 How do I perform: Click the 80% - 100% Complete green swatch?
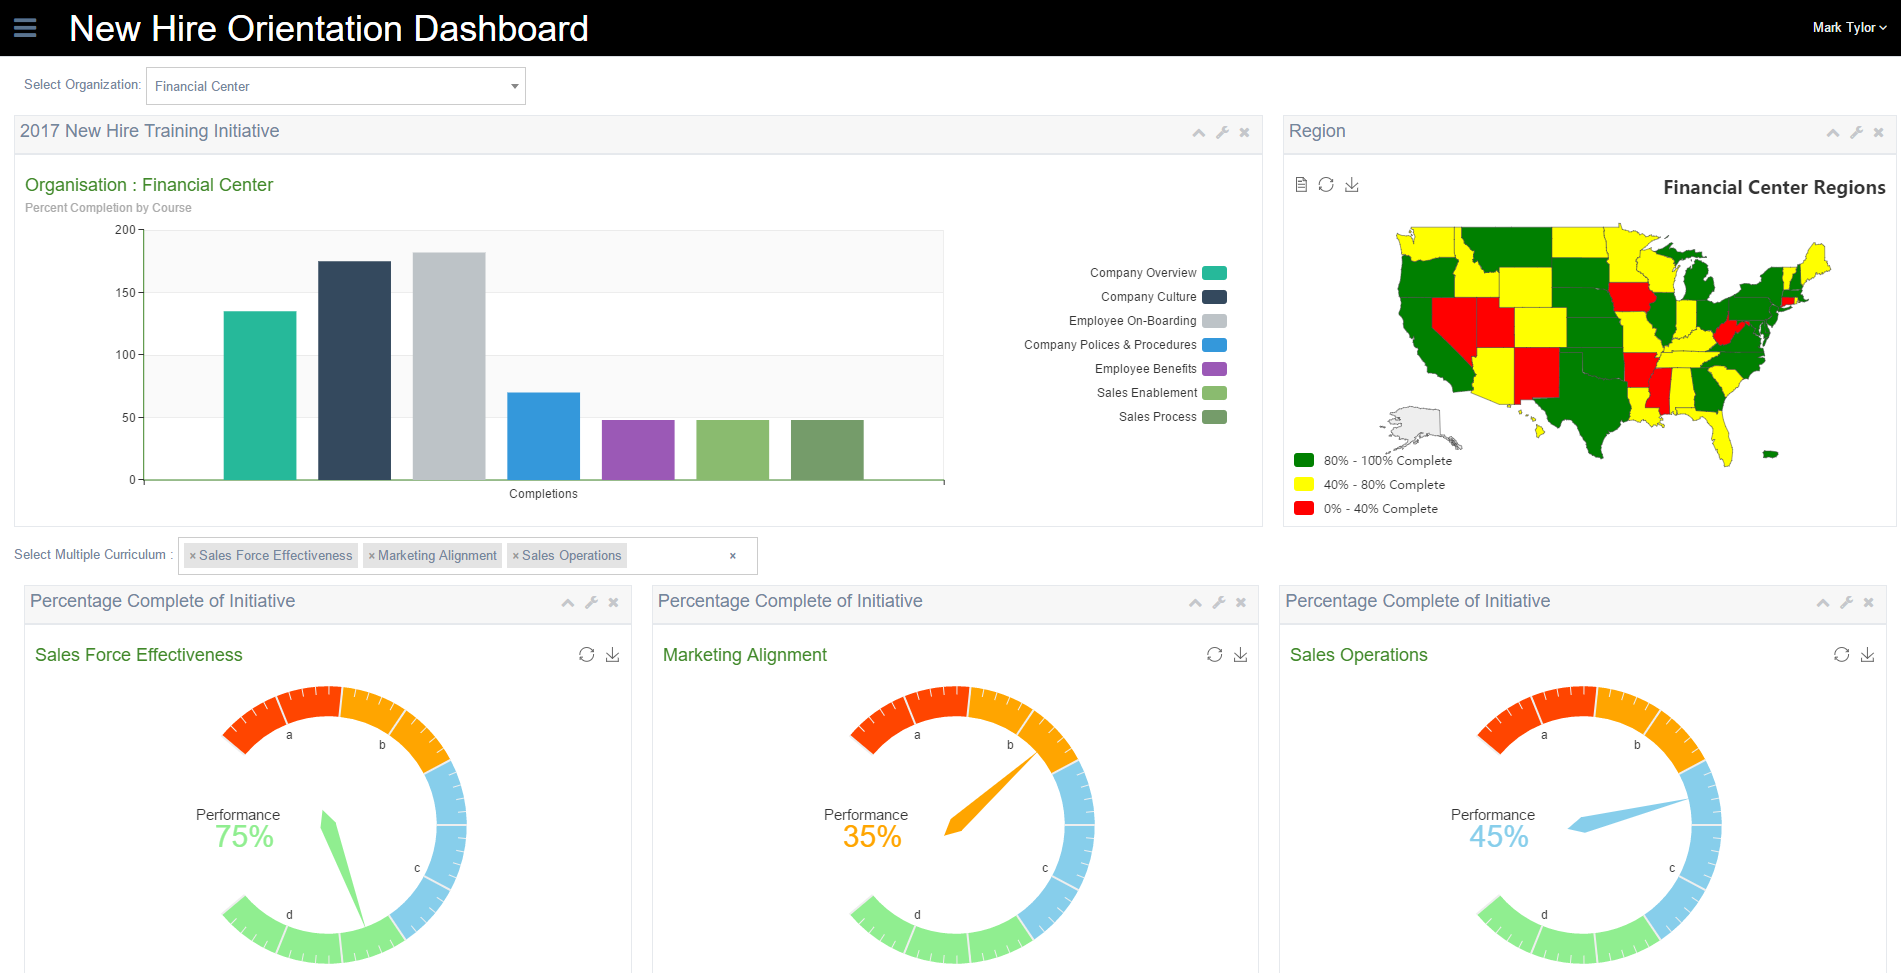[1304, 461]
